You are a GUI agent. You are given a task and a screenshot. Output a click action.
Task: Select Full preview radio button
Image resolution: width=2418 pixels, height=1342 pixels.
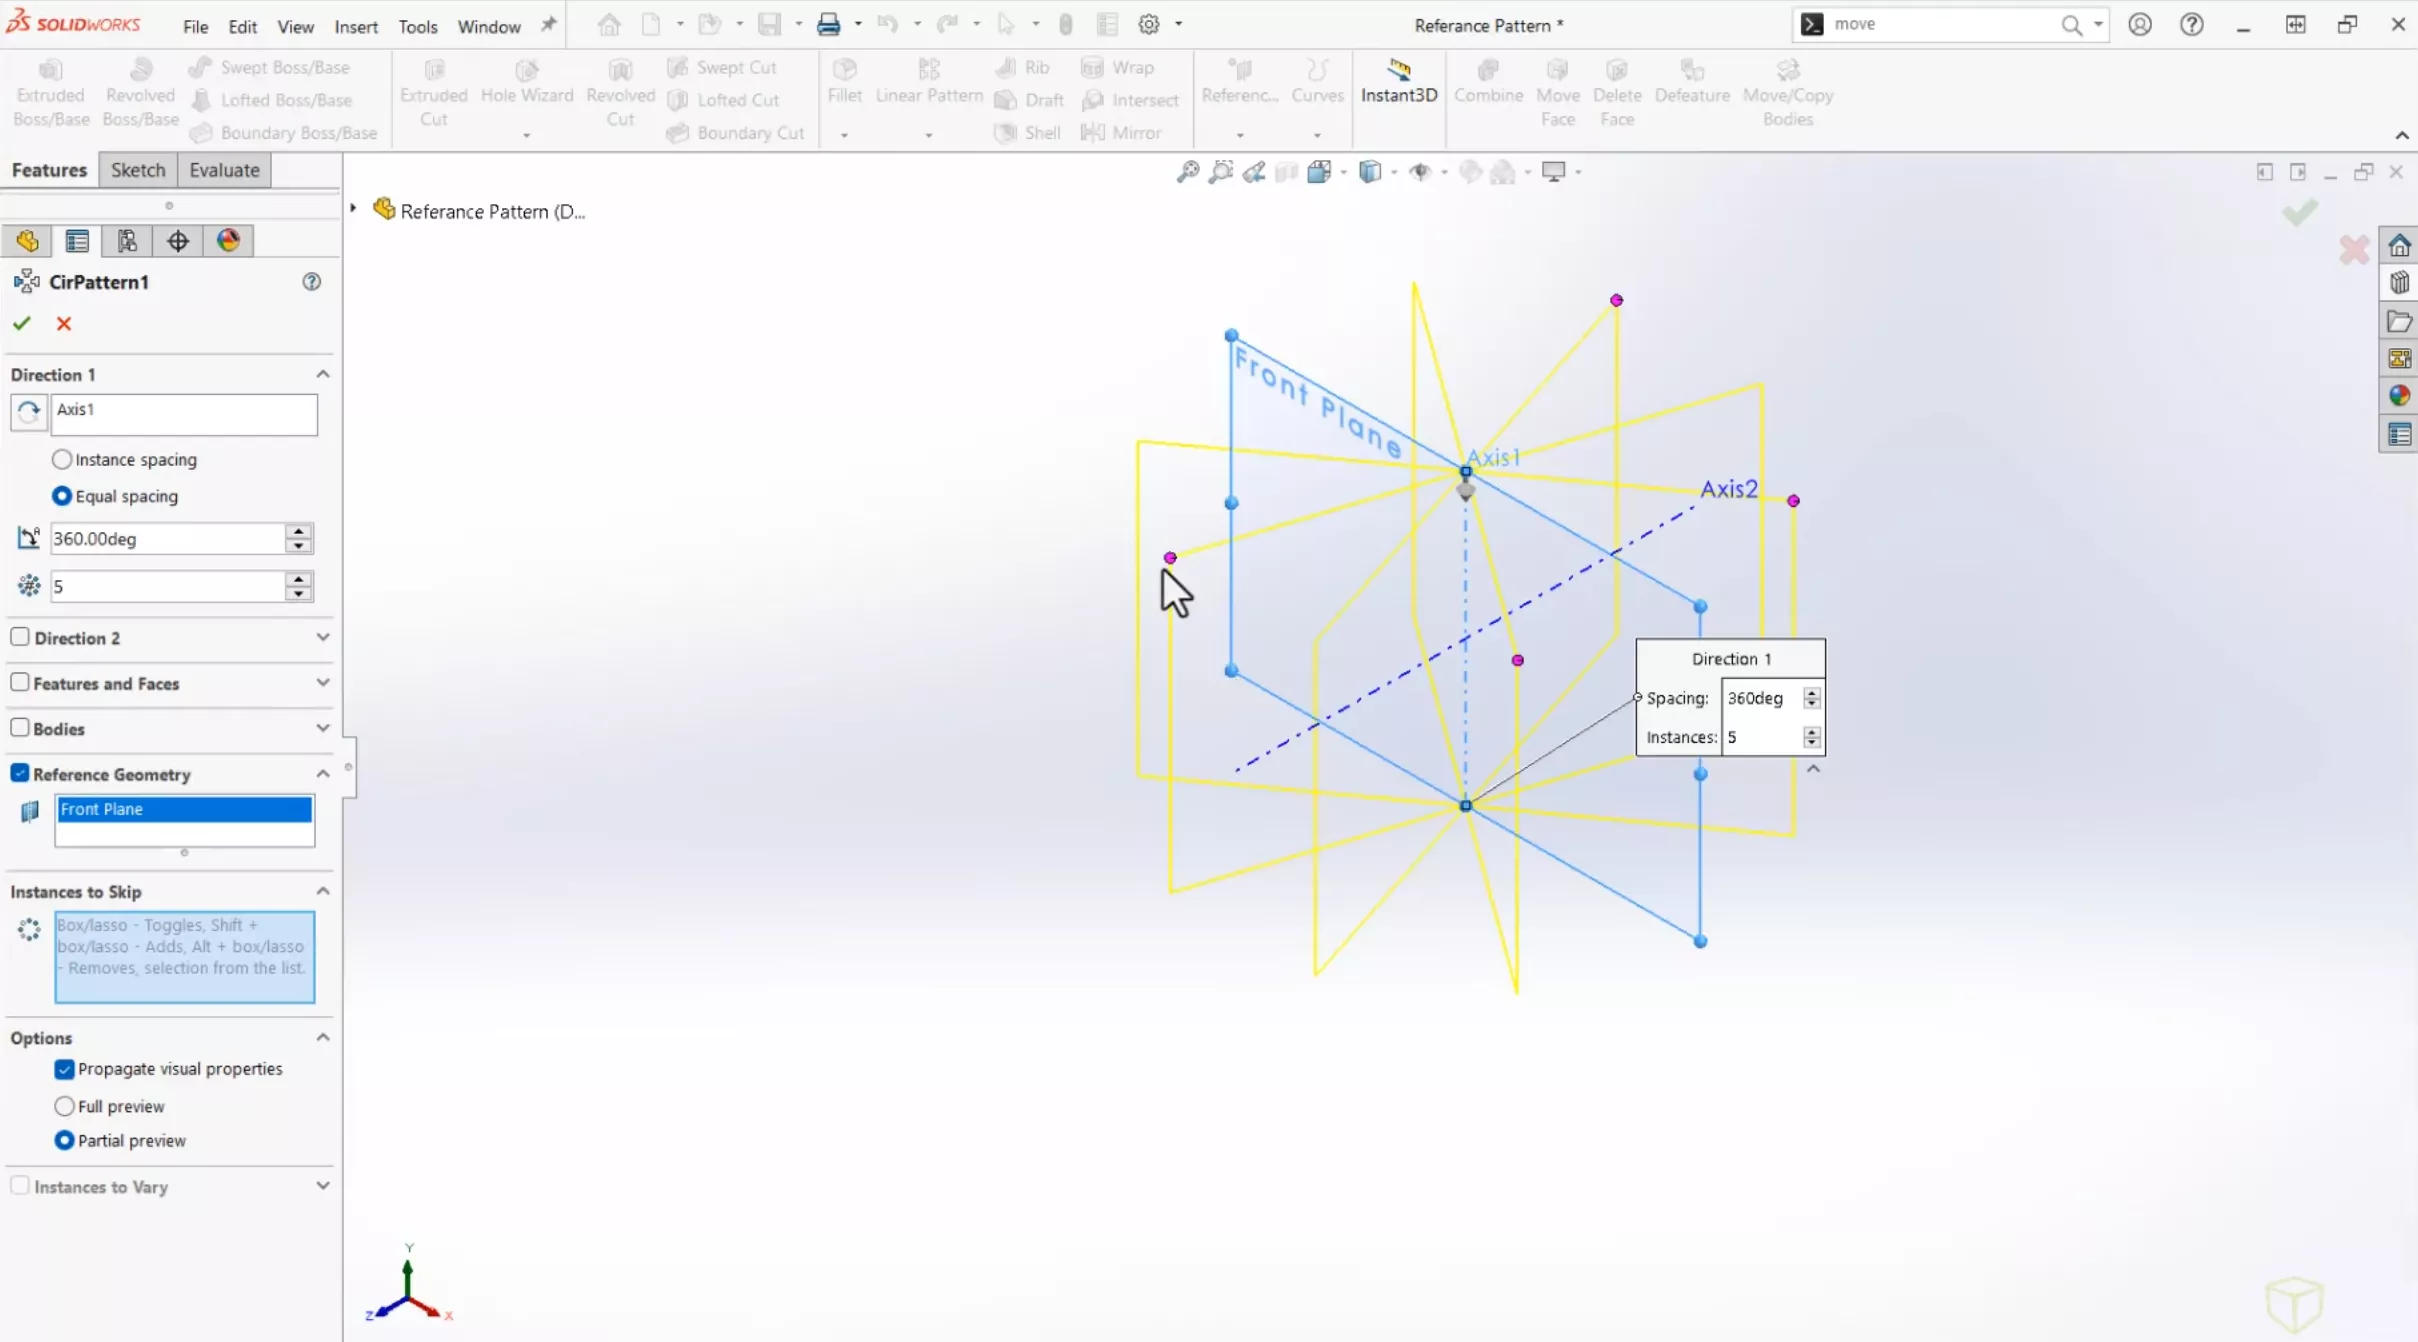64,1104
